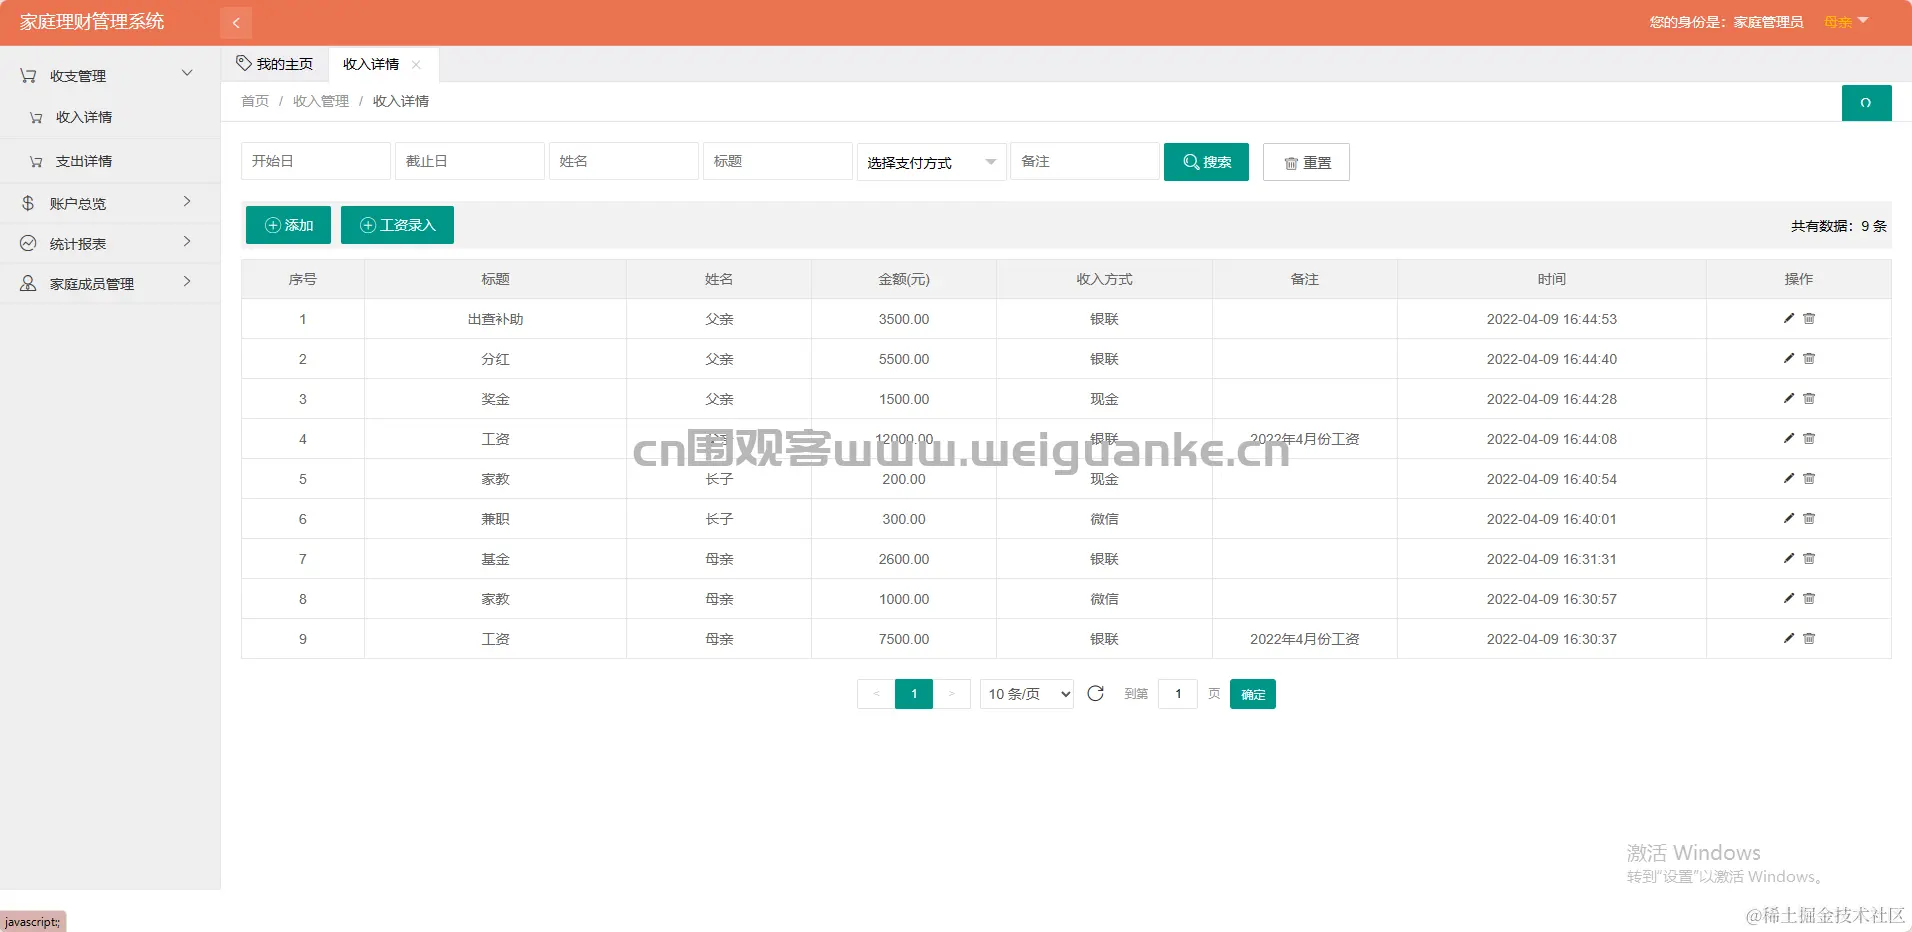Collapse the sidebar with the arrow button
The image size is (1912, 932).
(236, 22)
